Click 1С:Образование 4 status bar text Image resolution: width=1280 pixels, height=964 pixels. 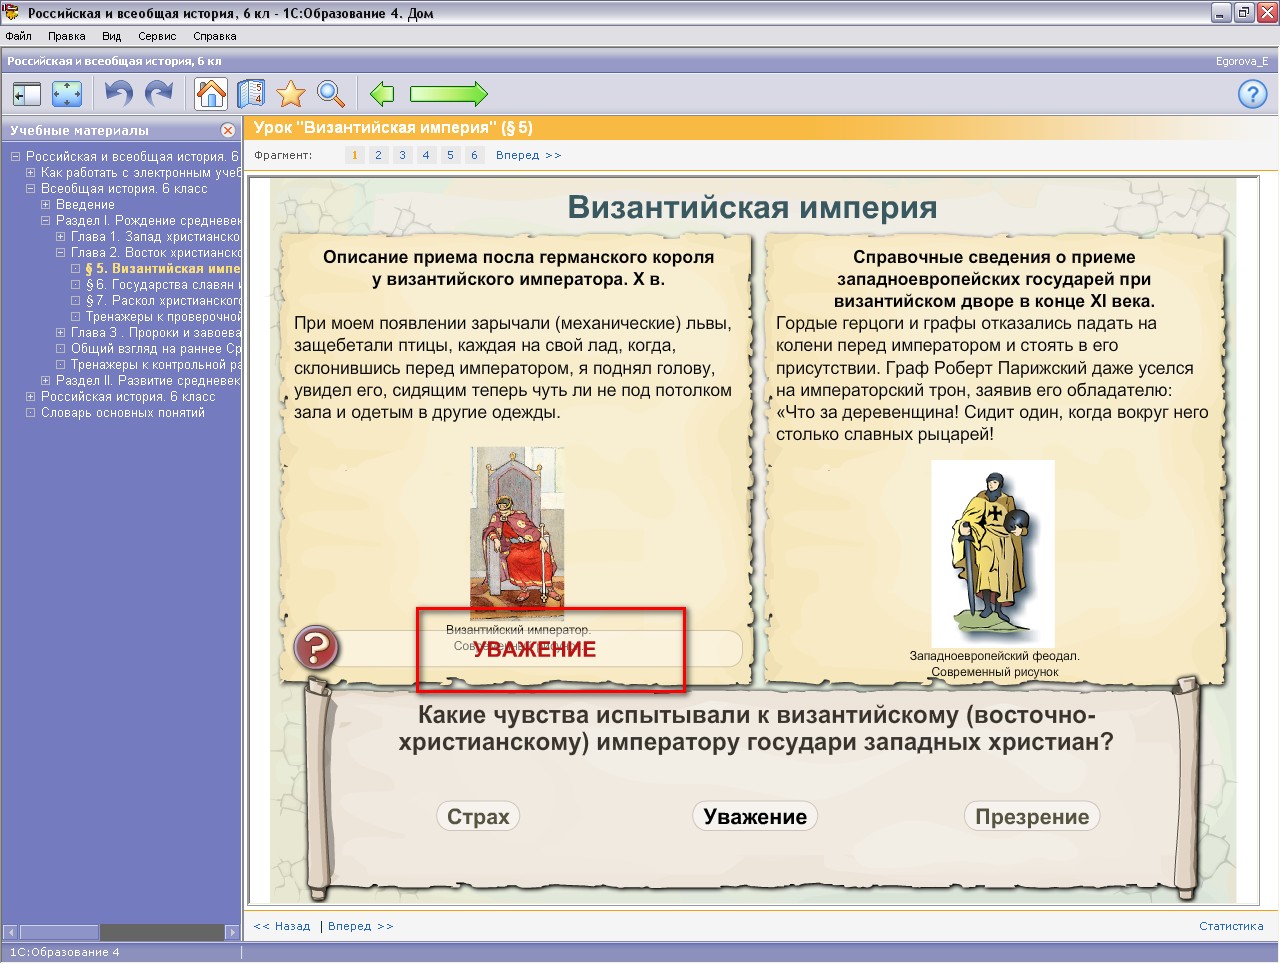pyautogui.click(x=64, y=952)
